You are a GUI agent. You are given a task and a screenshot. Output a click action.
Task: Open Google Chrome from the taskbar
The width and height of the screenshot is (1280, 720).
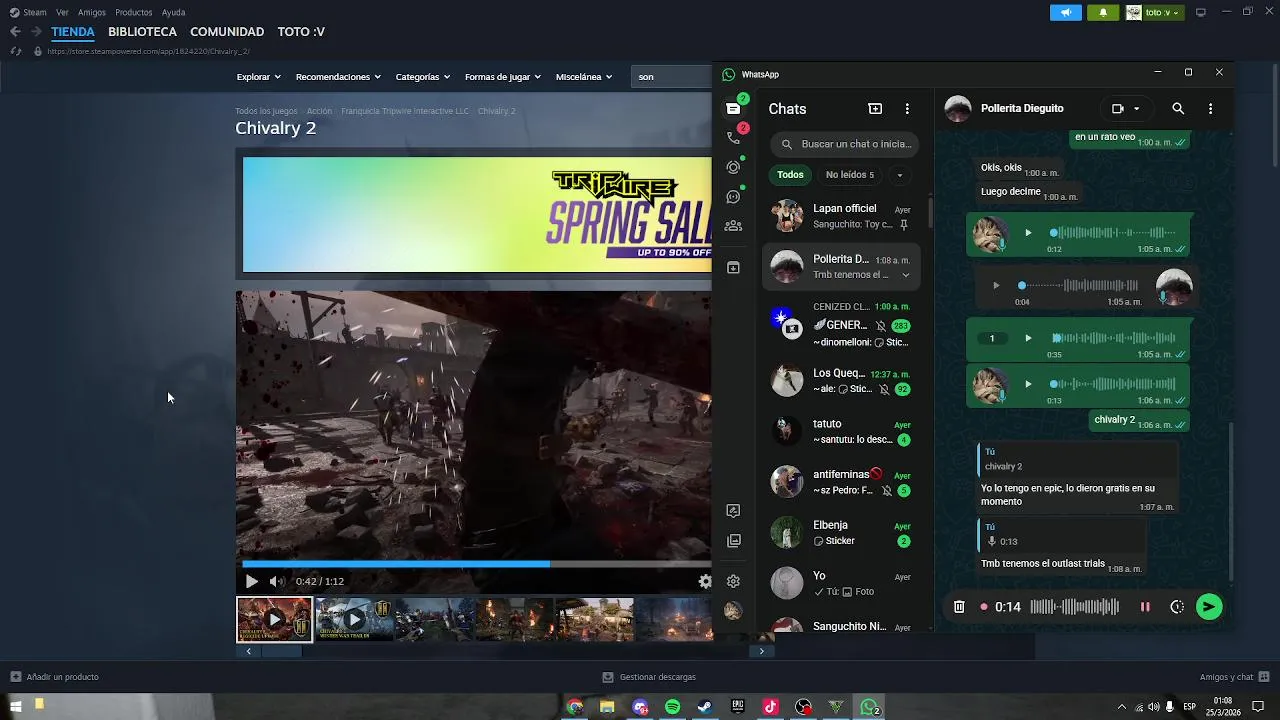(x=575, y=707)
